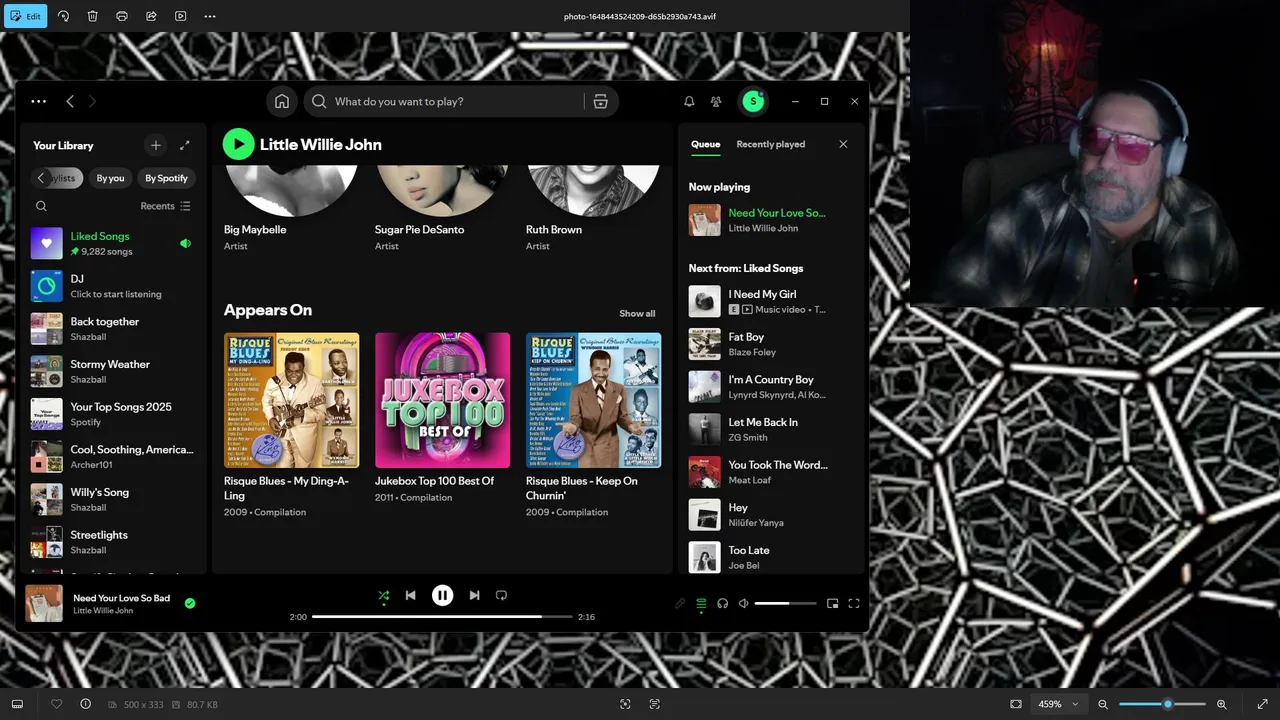Go back in Spotify navigation
This screenshot has width=1280, height=720.
[70, 101]
